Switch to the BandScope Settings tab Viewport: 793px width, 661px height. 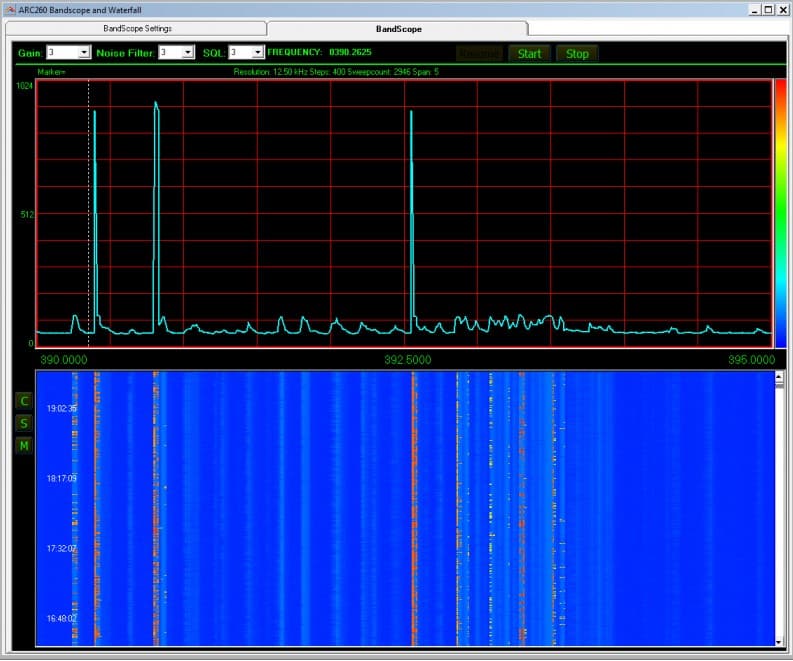(137, 29)
